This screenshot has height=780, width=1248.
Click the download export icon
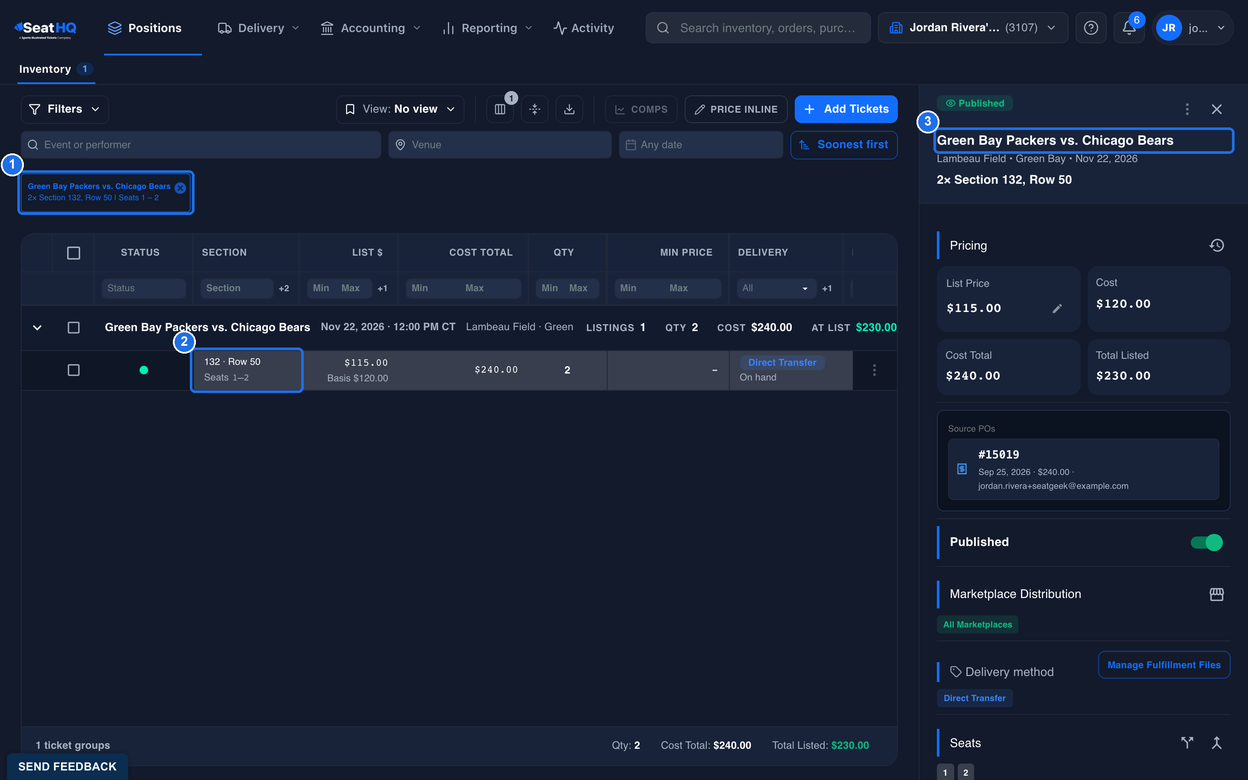(x=569, y=109)
